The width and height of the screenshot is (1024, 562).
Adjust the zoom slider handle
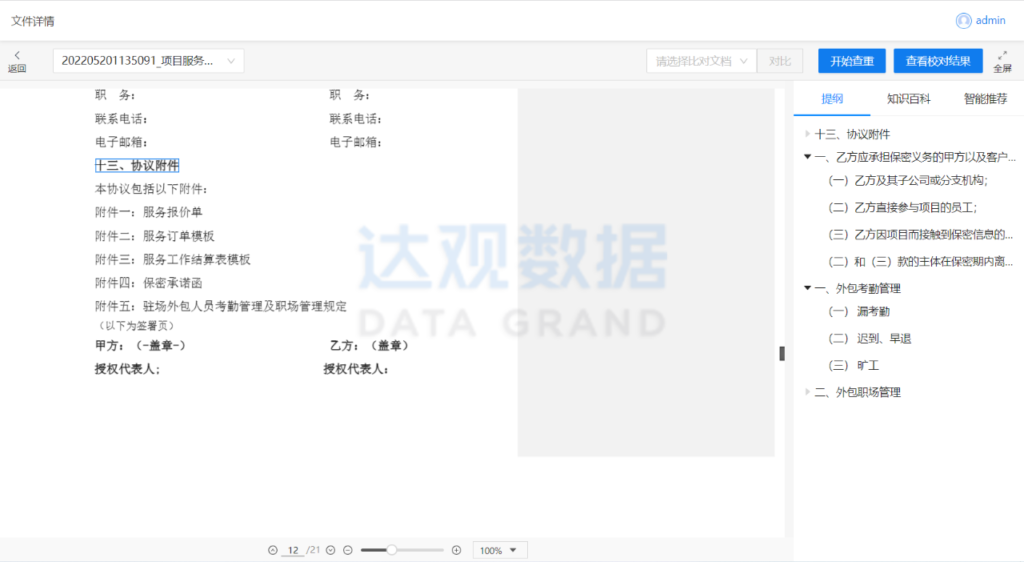(391, 550)
